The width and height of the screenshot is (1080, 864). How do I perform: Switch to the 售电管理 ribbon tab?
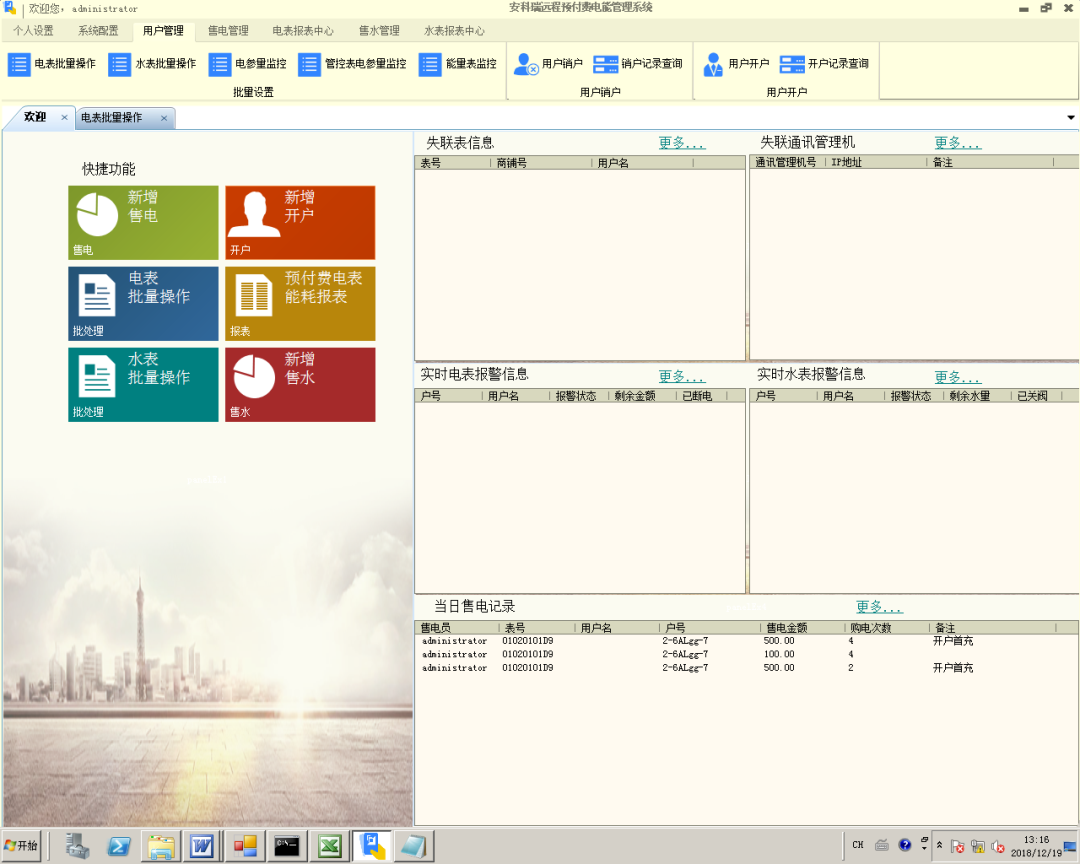(227, 31)
